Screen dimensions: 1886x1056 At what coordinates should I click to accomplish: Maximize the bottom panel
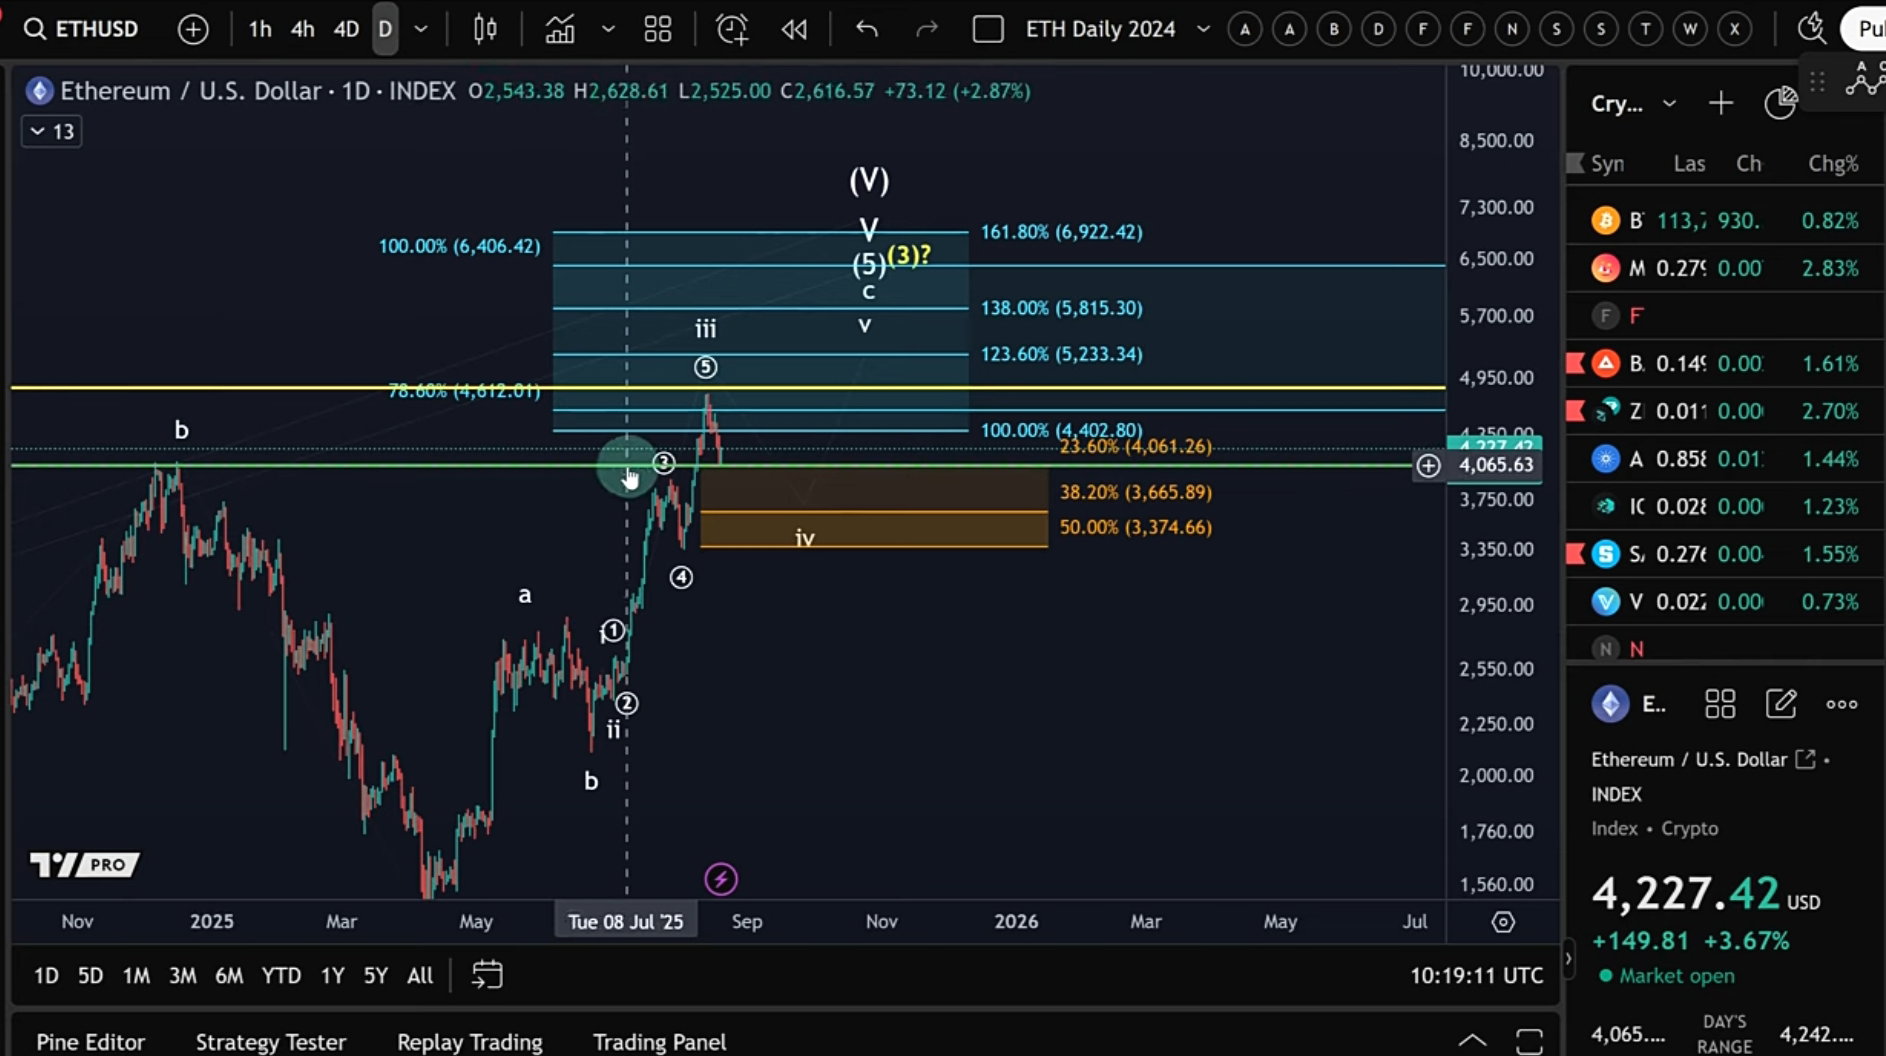[x=1529, y=1041]
